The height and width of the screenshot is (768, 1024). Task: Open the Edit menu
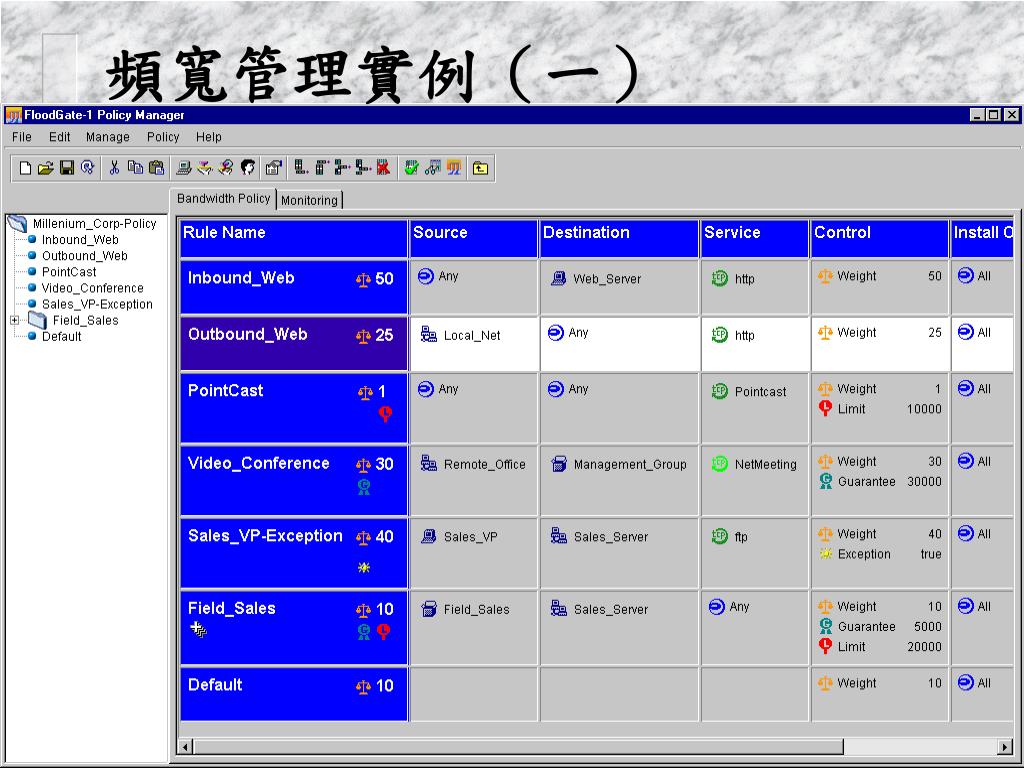(59, 137)
